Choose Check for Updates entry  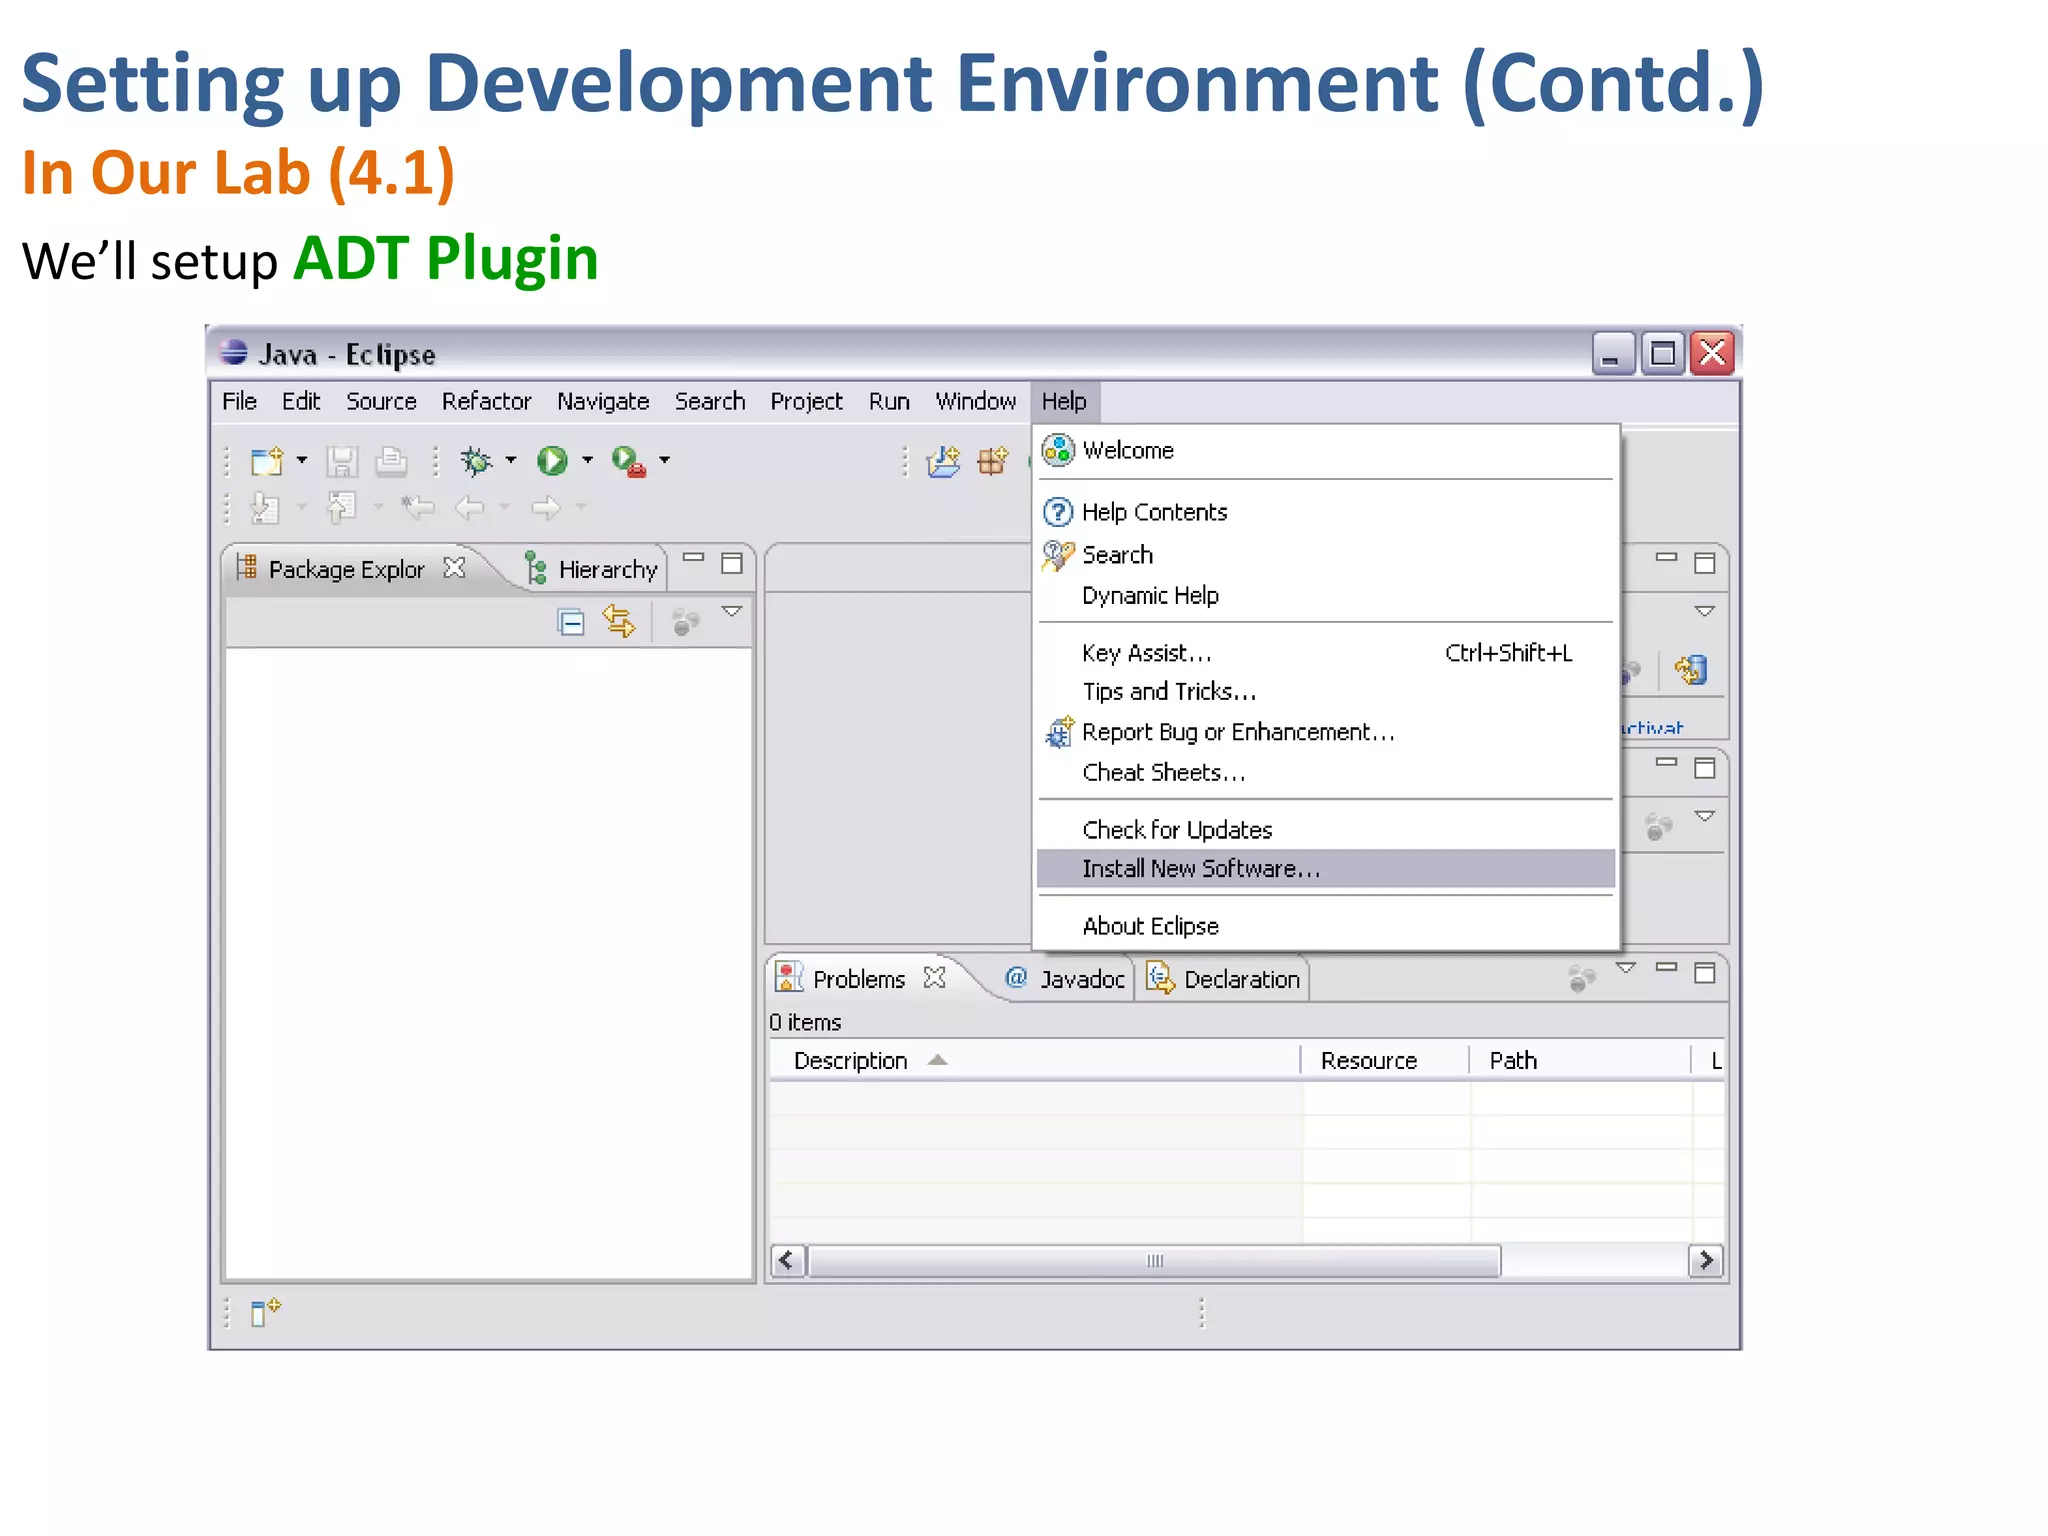pyautogui.click(x=1326, y=829)
